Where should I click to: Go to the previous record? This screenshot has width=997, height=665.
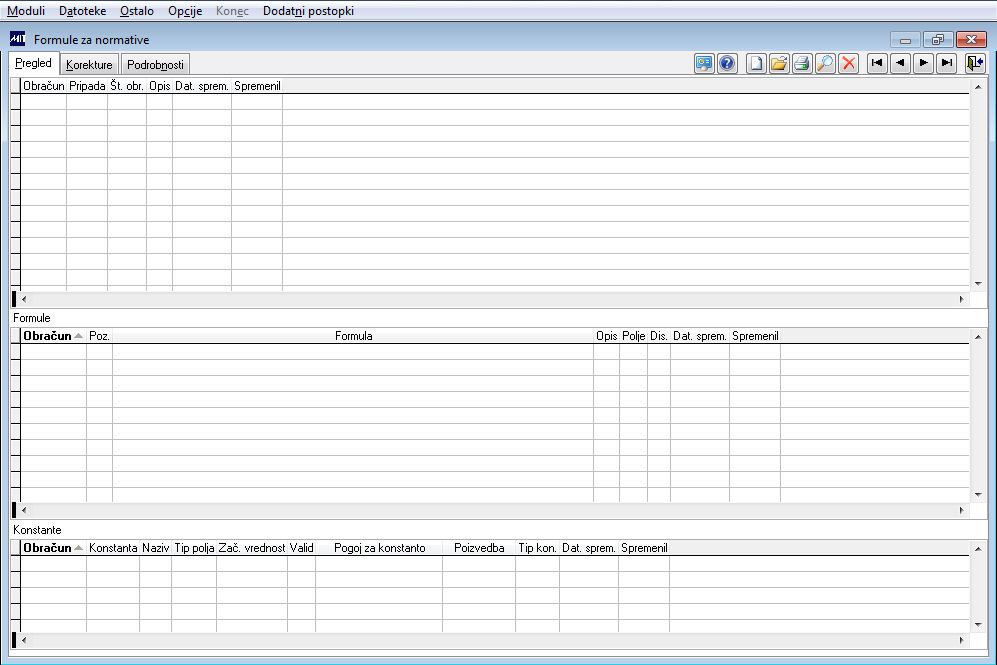coord(900,63)
